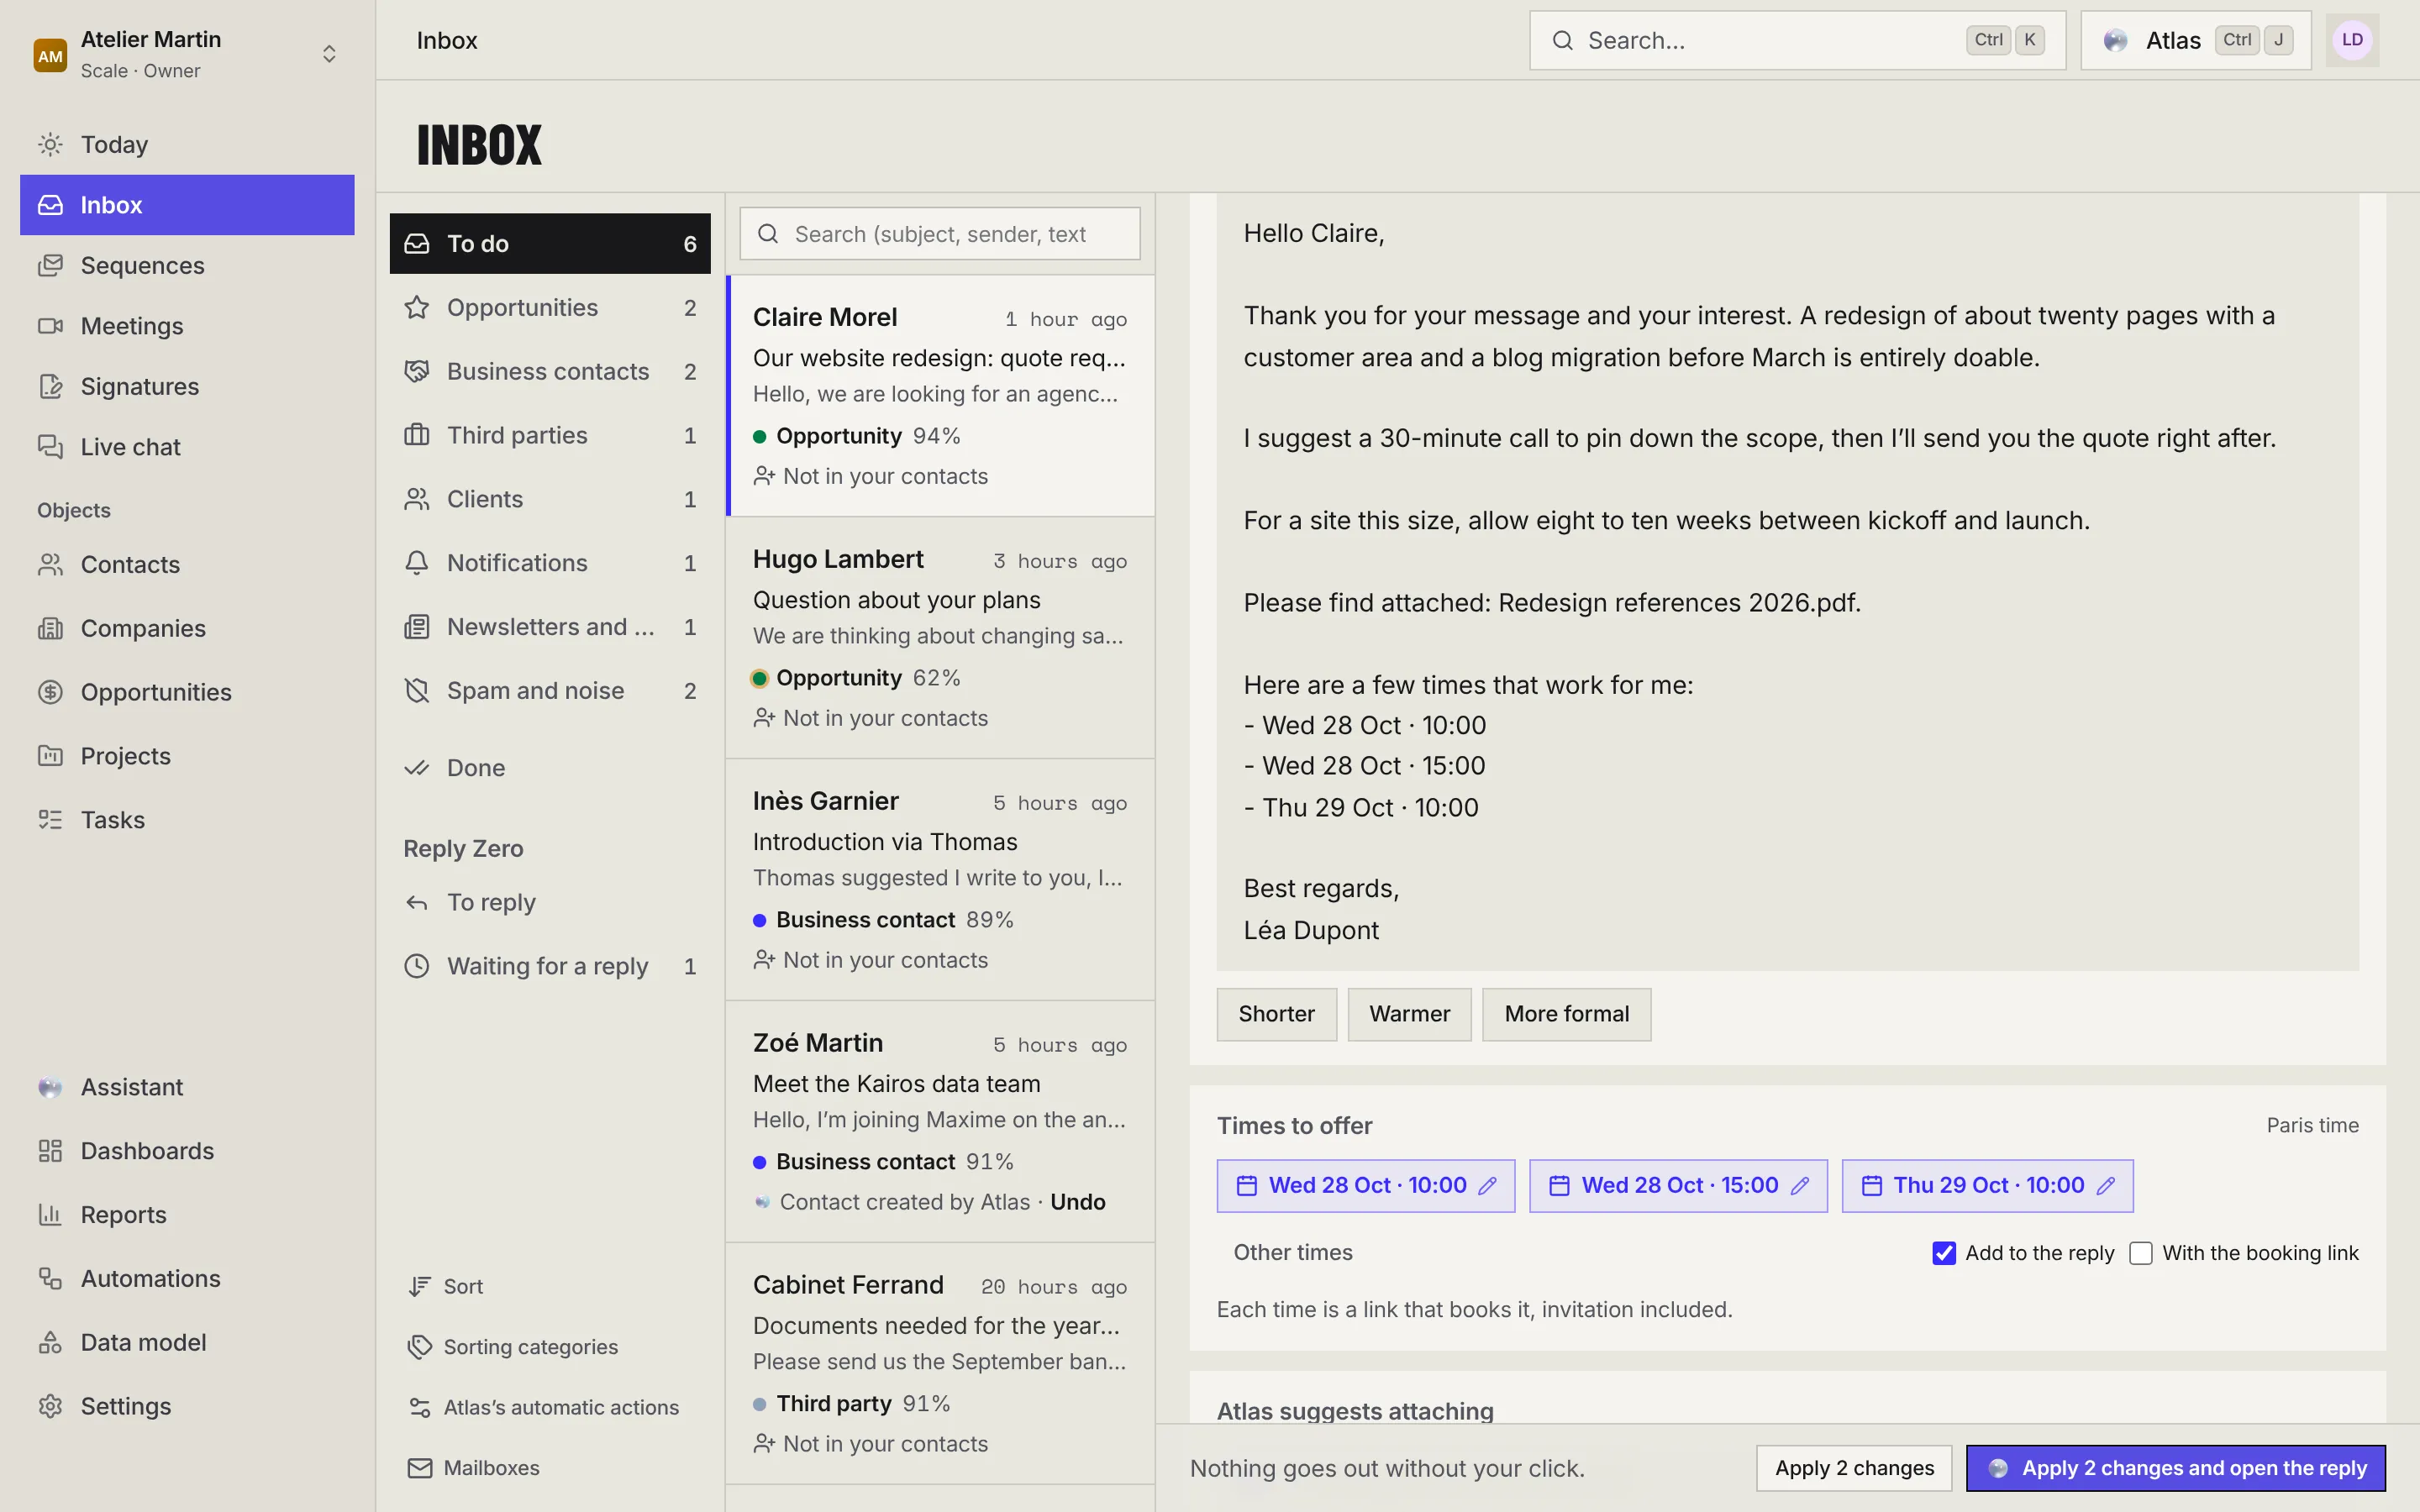
Task: Open Inès Garnier's introduction email
Action: coord(940,880)
